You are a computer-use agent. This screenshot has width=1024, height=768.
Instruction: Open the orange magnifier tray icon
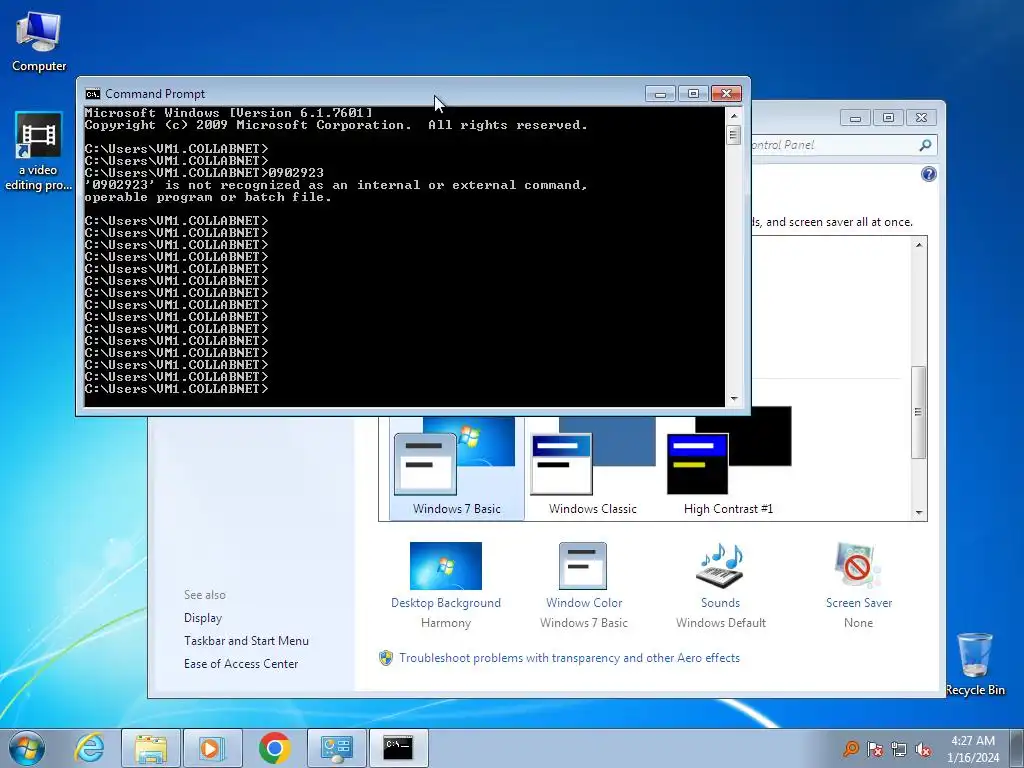click(x=851, y=748)
